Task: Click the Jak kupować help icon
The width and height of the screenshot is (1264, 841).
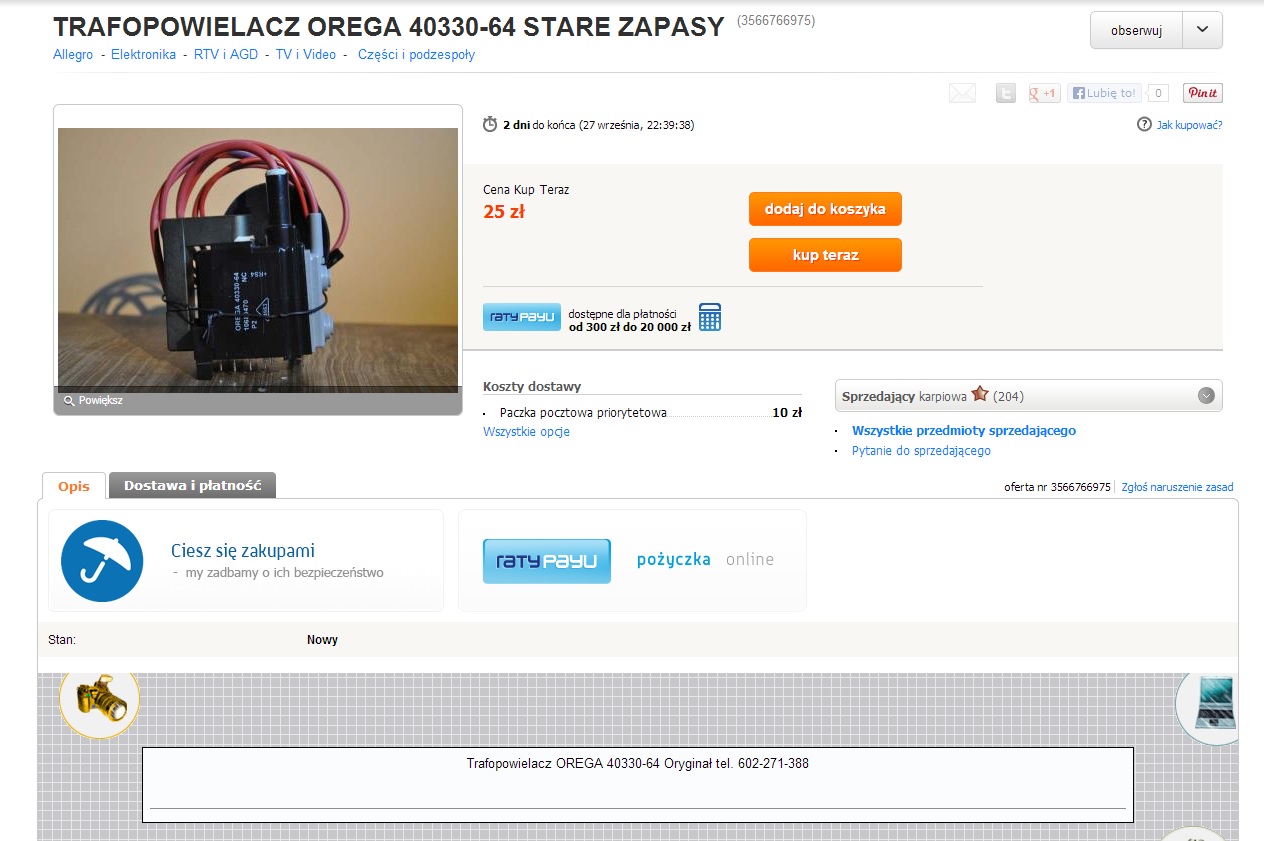Action: click(x=1144, y=125)
